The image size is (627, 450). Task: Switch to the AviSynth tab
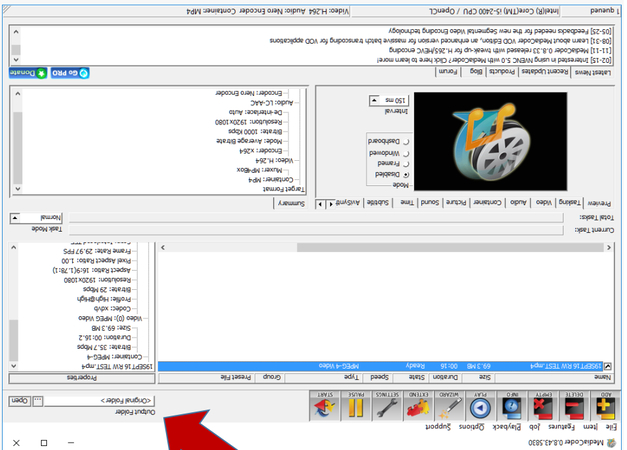point(347,203)
